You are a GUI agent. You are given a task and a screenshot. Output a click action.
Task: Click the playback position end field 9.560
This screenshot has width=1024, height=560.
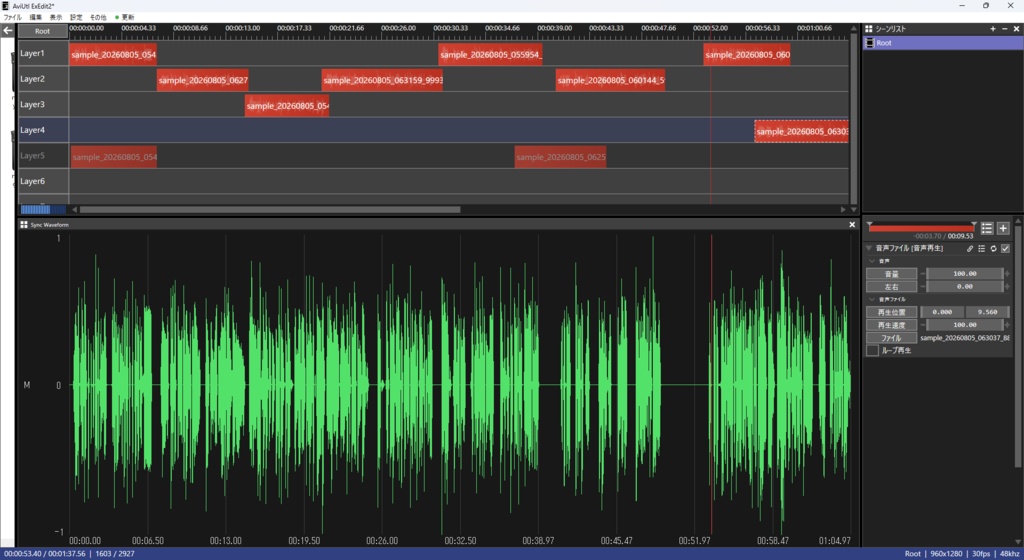click(x=987, y=312)
